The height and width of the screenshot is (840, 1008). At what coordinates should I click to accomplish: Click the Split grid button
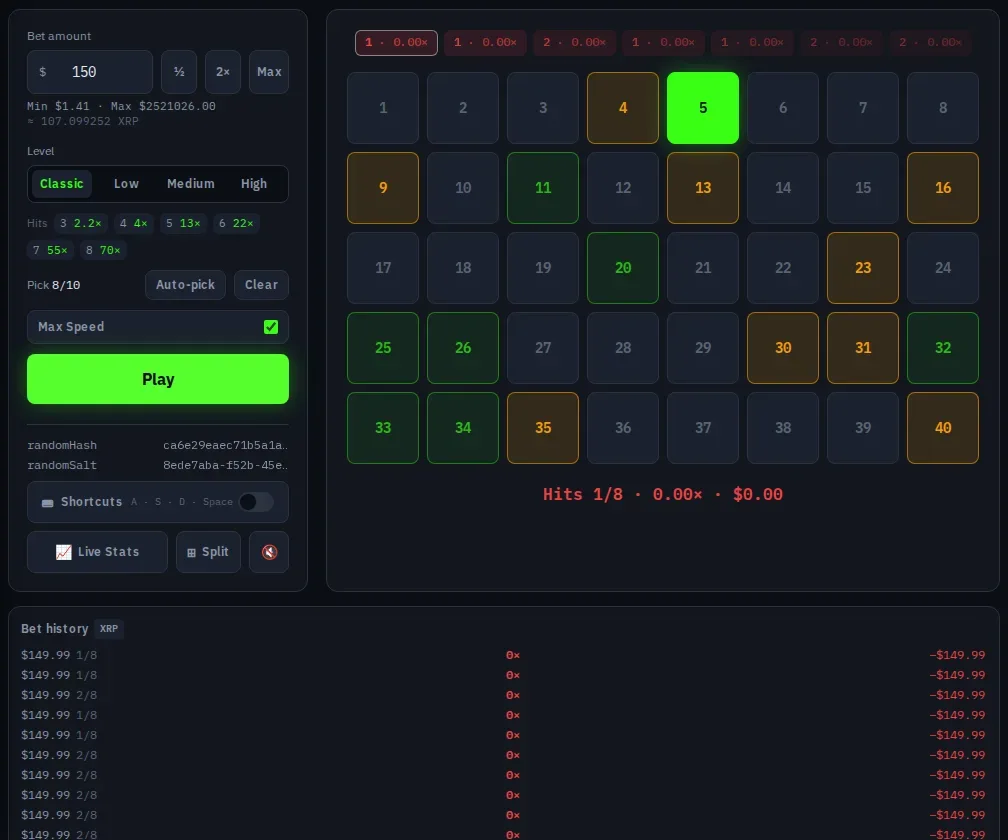pyautogui.click(x=208, y=551)
